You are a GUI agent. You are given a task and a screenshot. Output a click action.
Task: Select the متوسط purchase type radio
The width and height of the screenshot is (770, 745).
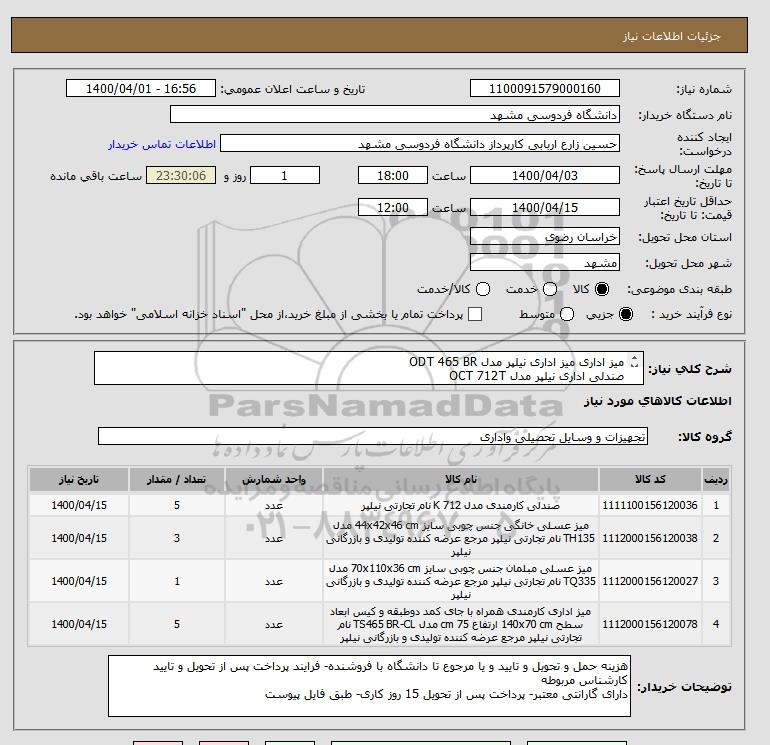(x=567, y=314)
